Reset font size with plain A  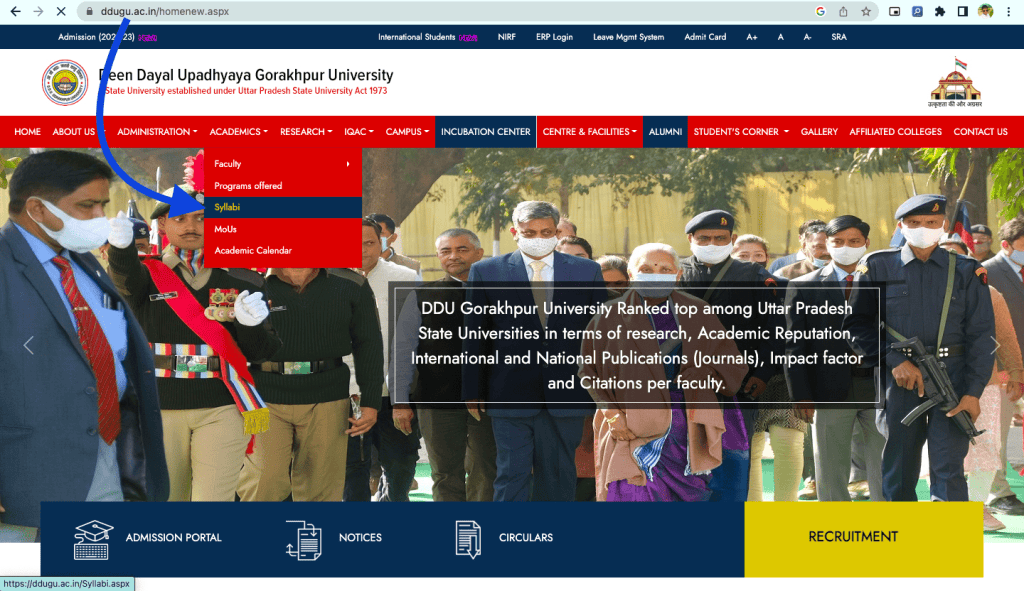pyautogui.click(x=780, y=37)
